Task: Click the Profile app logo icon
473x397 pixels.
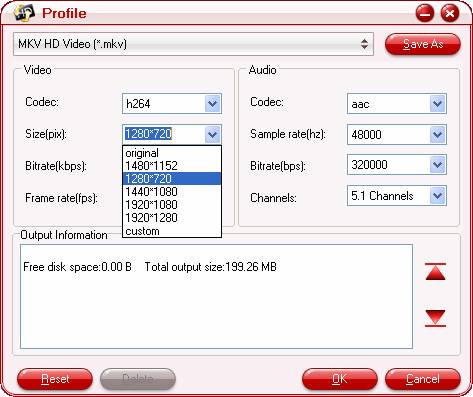Action: point(24,12)
